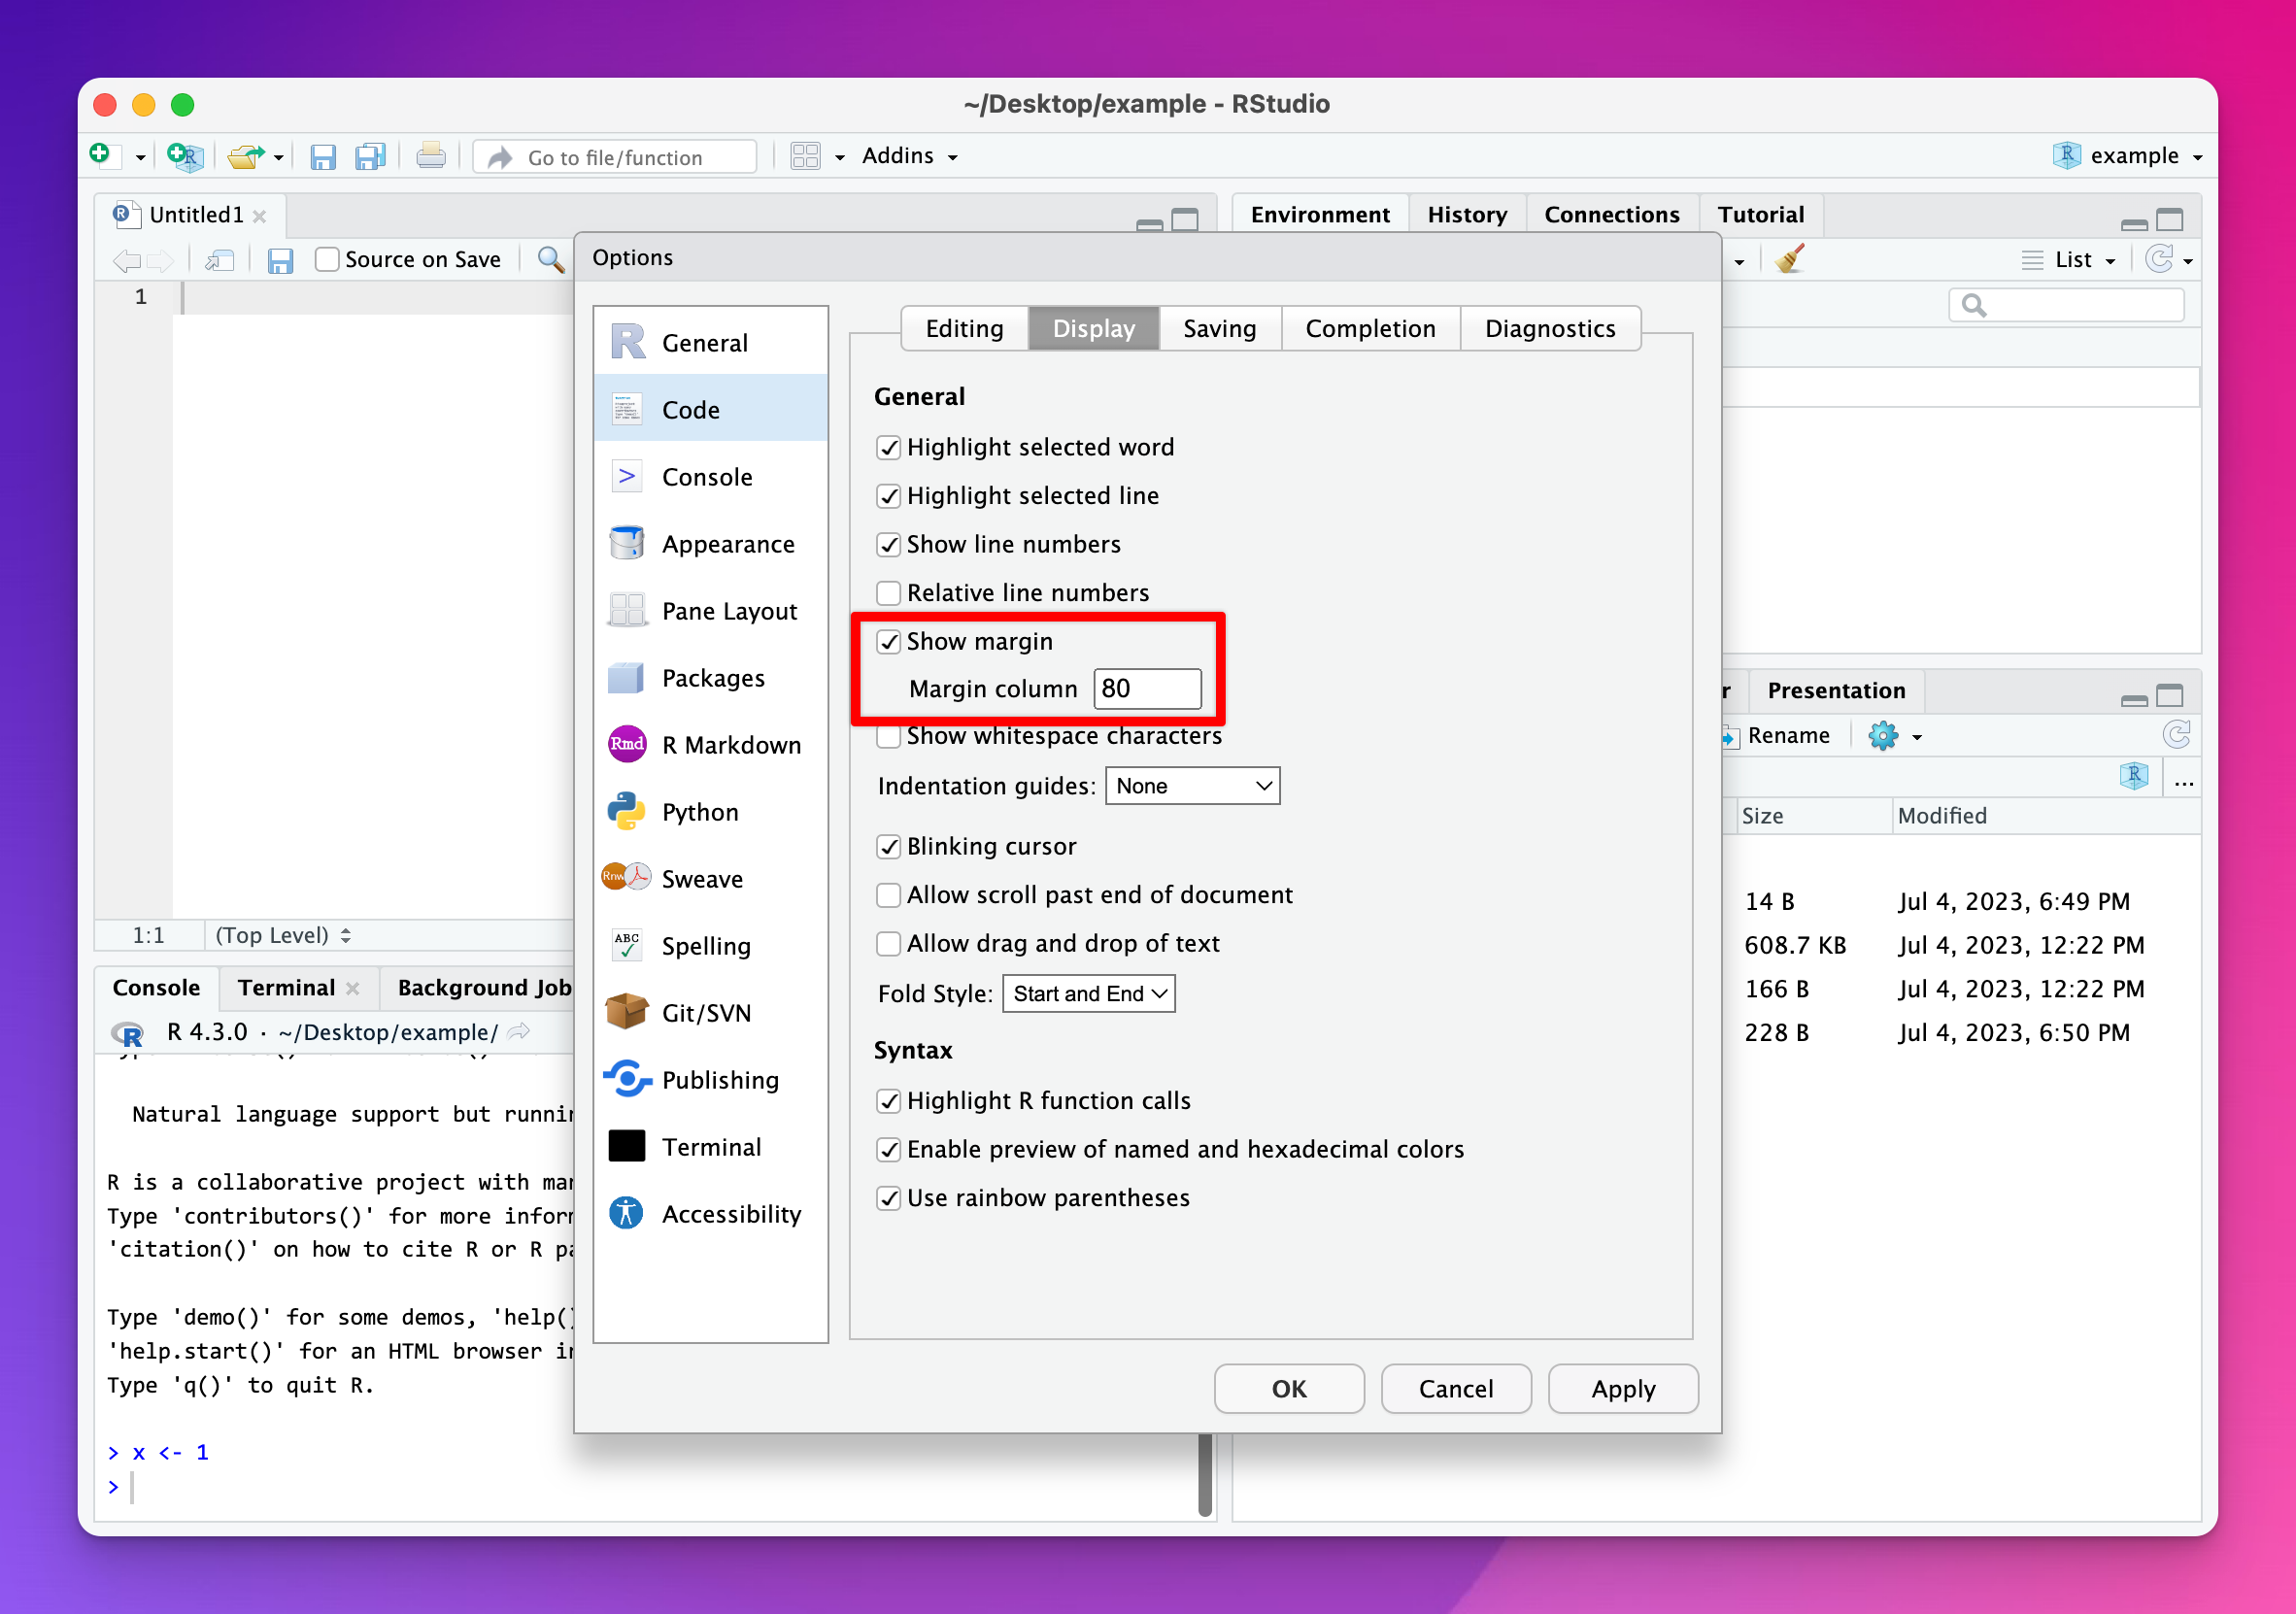Viewport: 2296px width, 1614px height.
Task: Click the editor Go back arrow icon
Action: pyautogui.click(x=127, y=261)
